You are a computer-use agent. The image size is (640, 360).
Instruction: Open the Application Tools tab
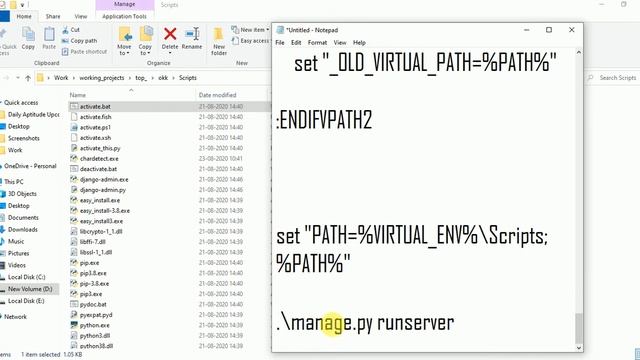tap(124, 16)
